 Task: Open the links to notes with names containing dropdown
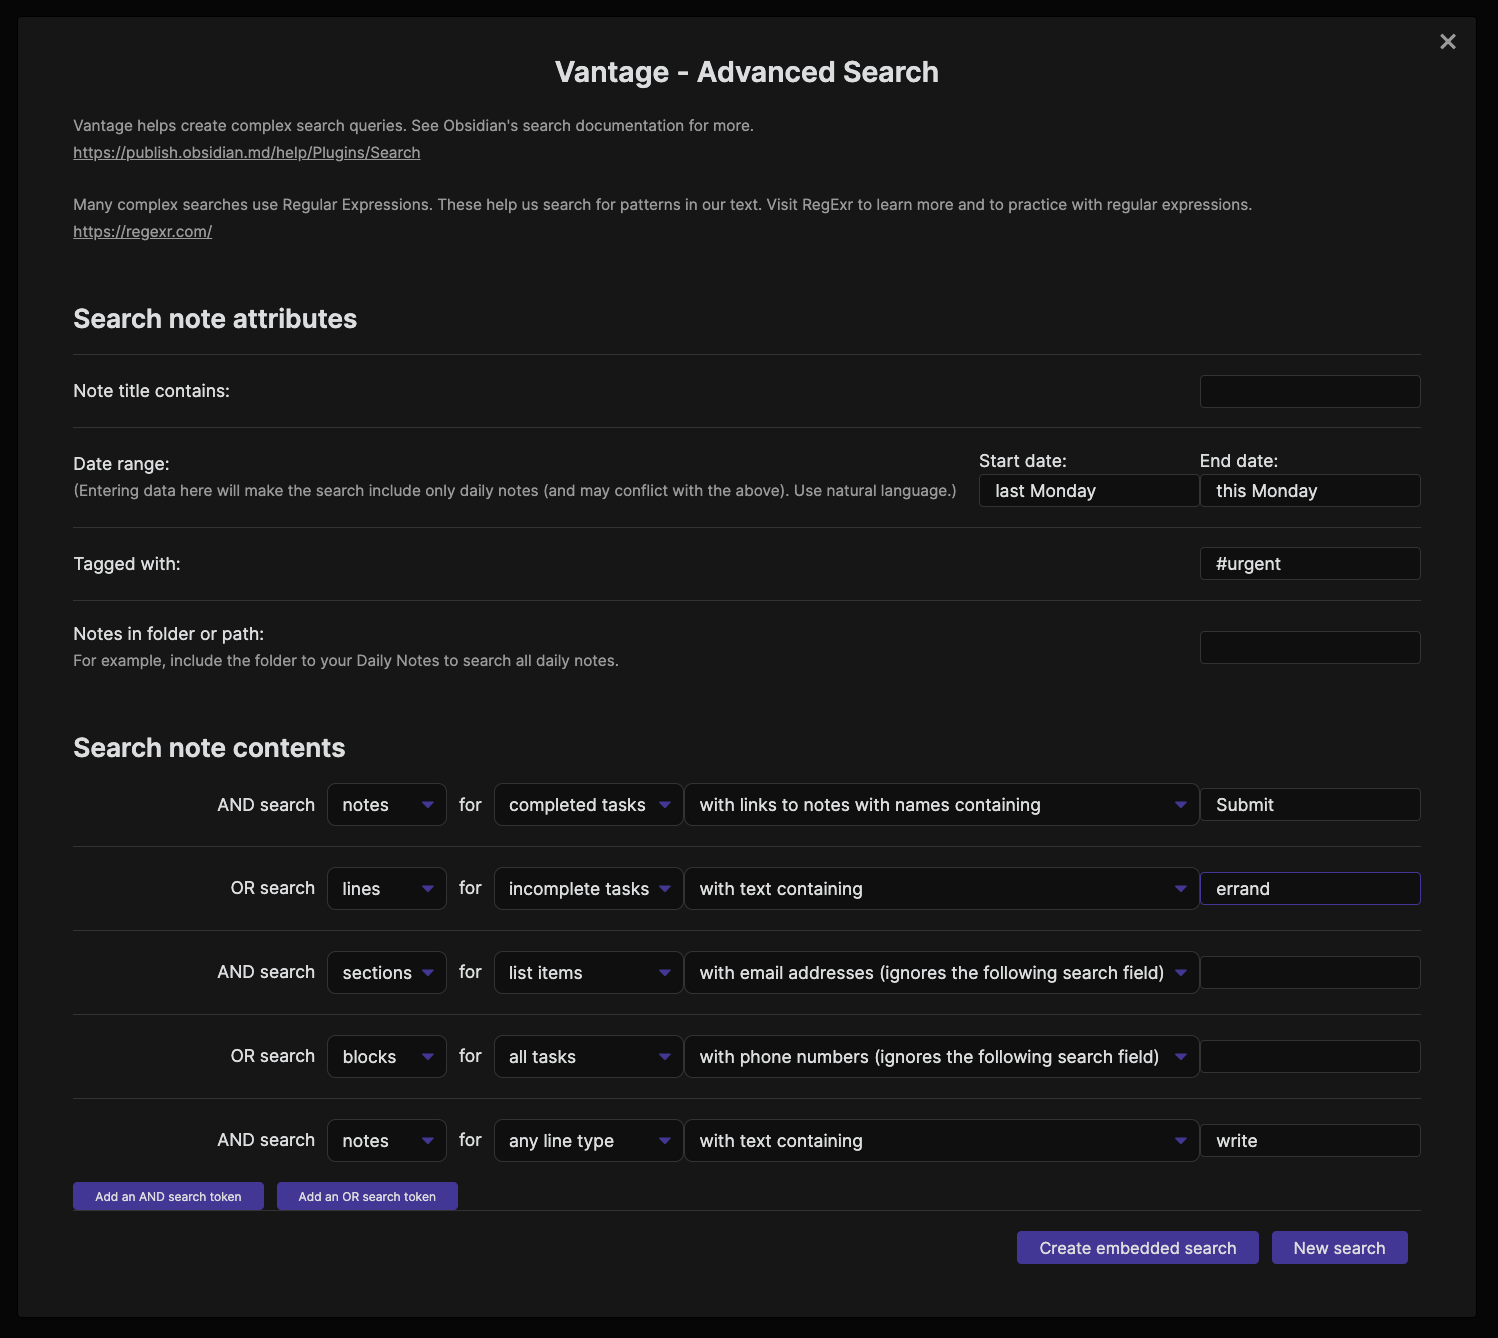(942, 804)
